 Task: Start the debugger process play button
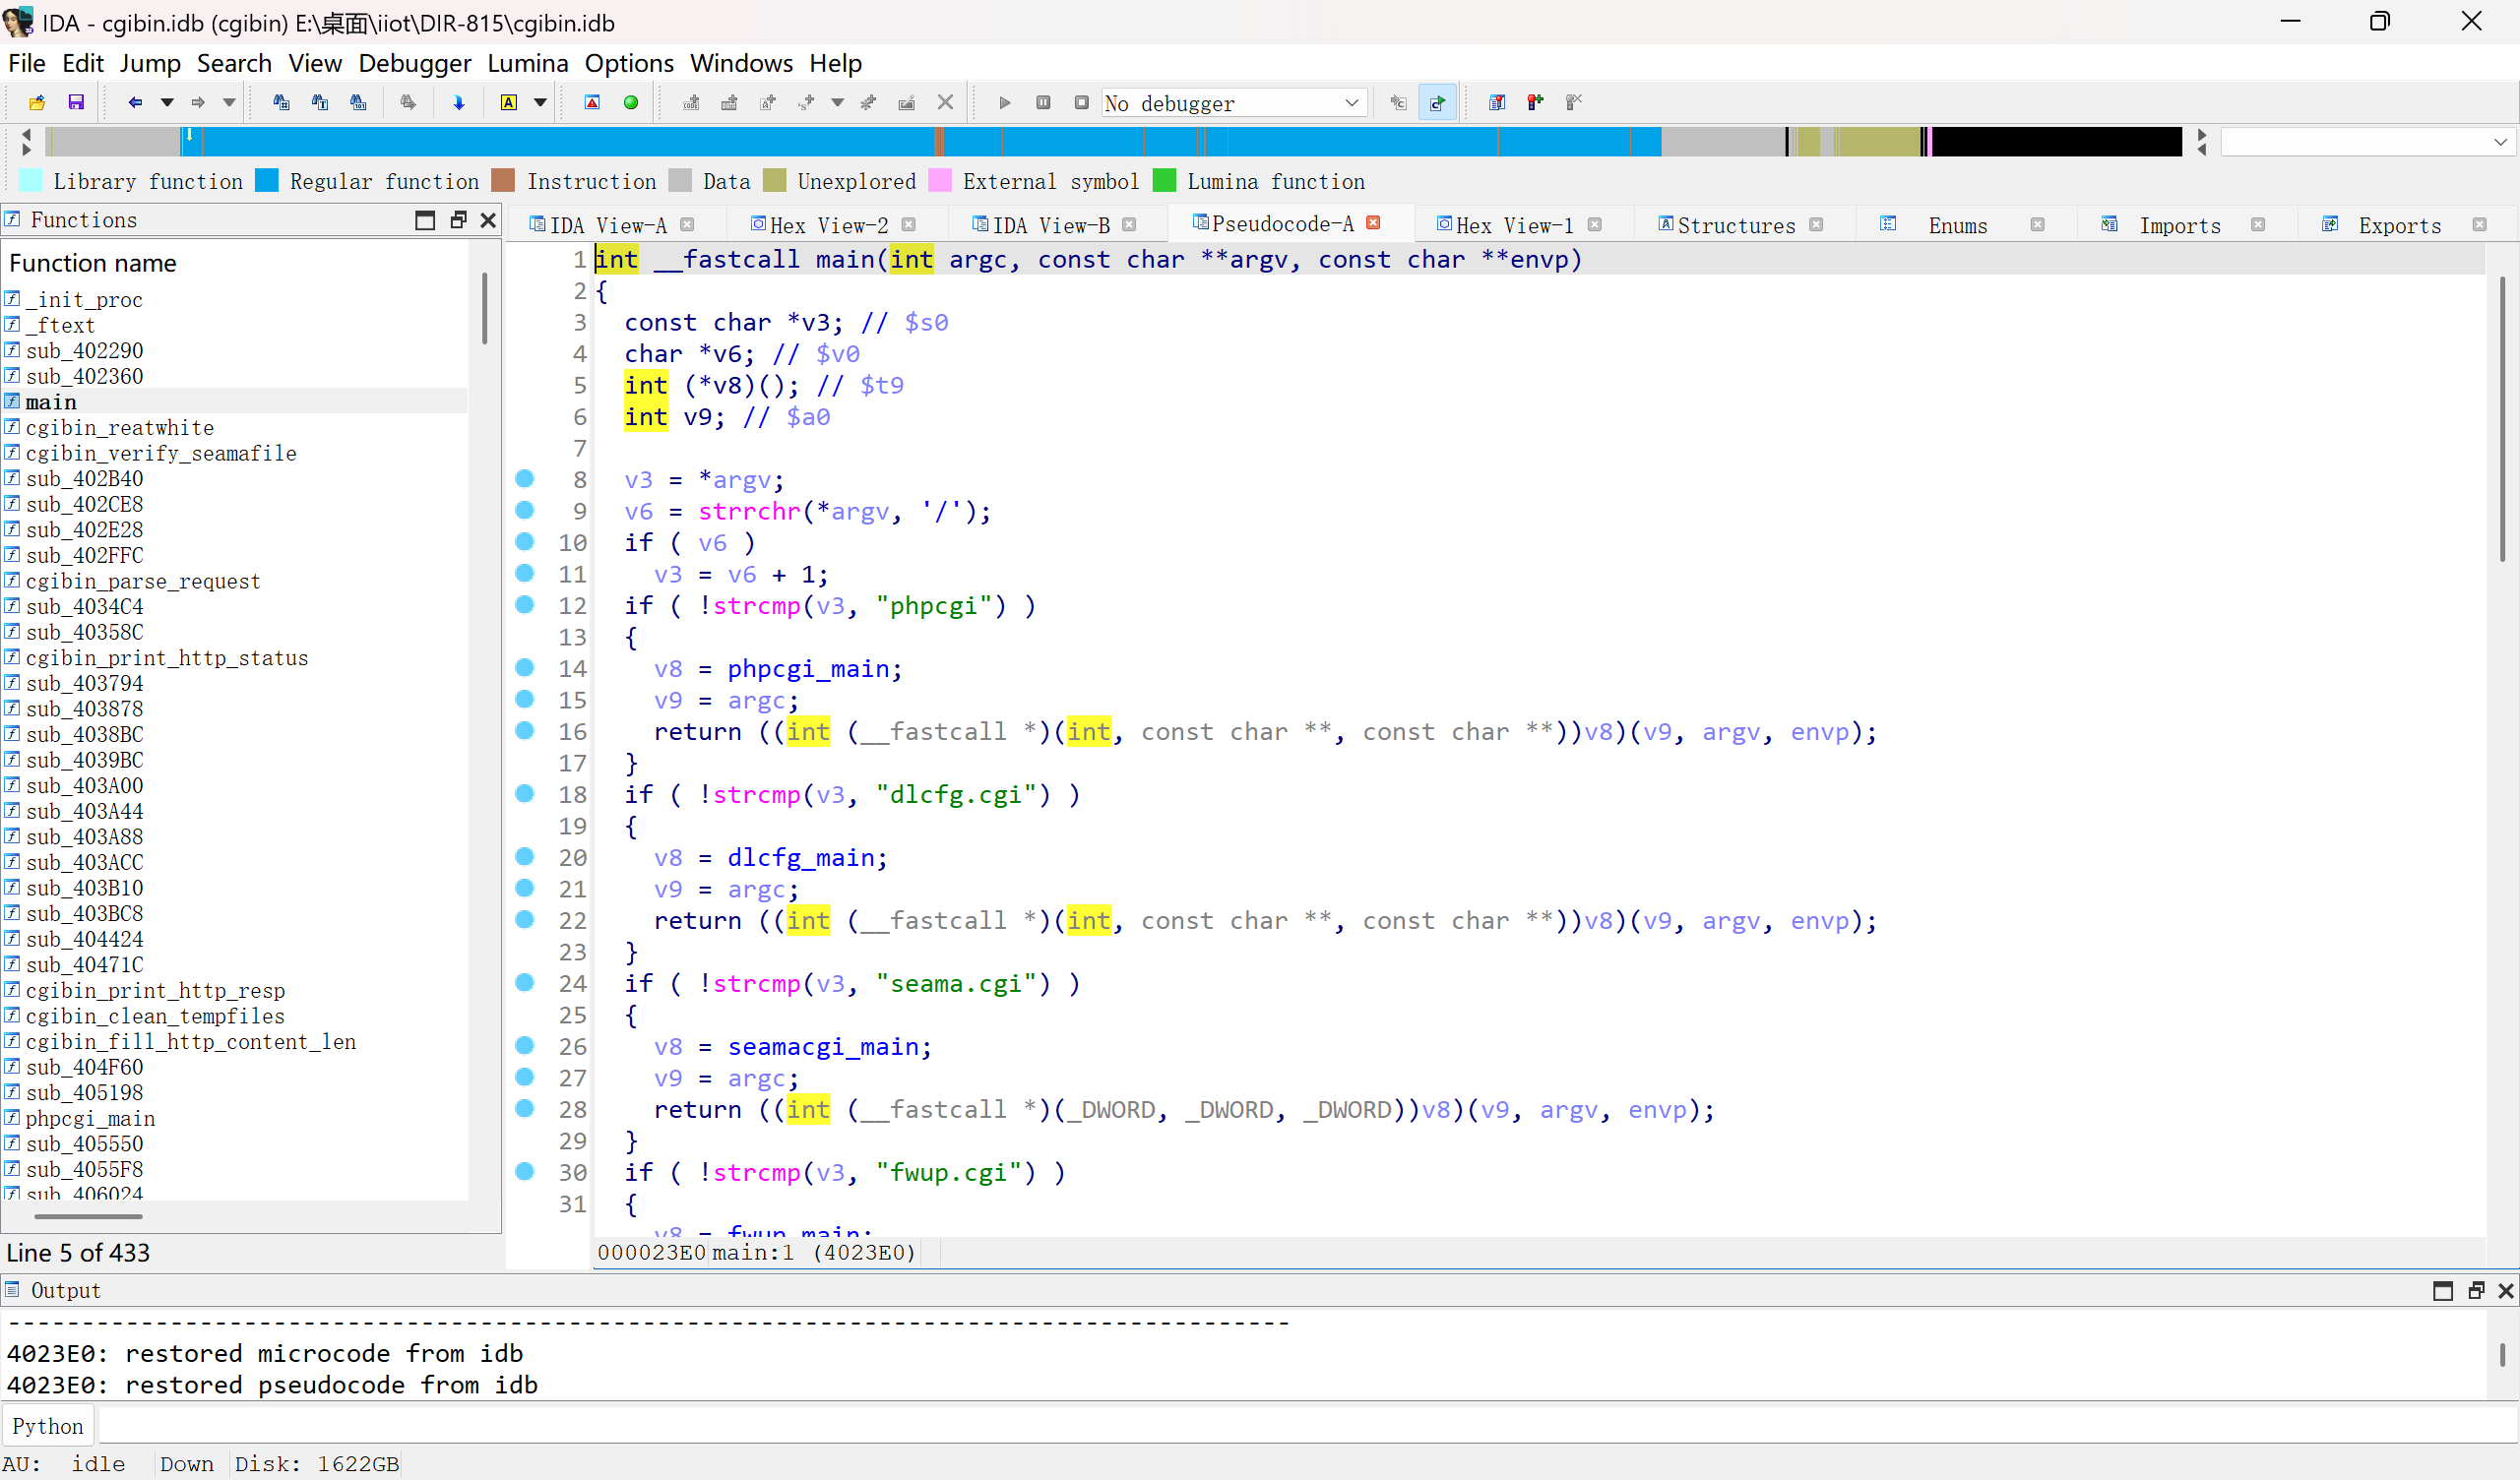coord(1005,102)
